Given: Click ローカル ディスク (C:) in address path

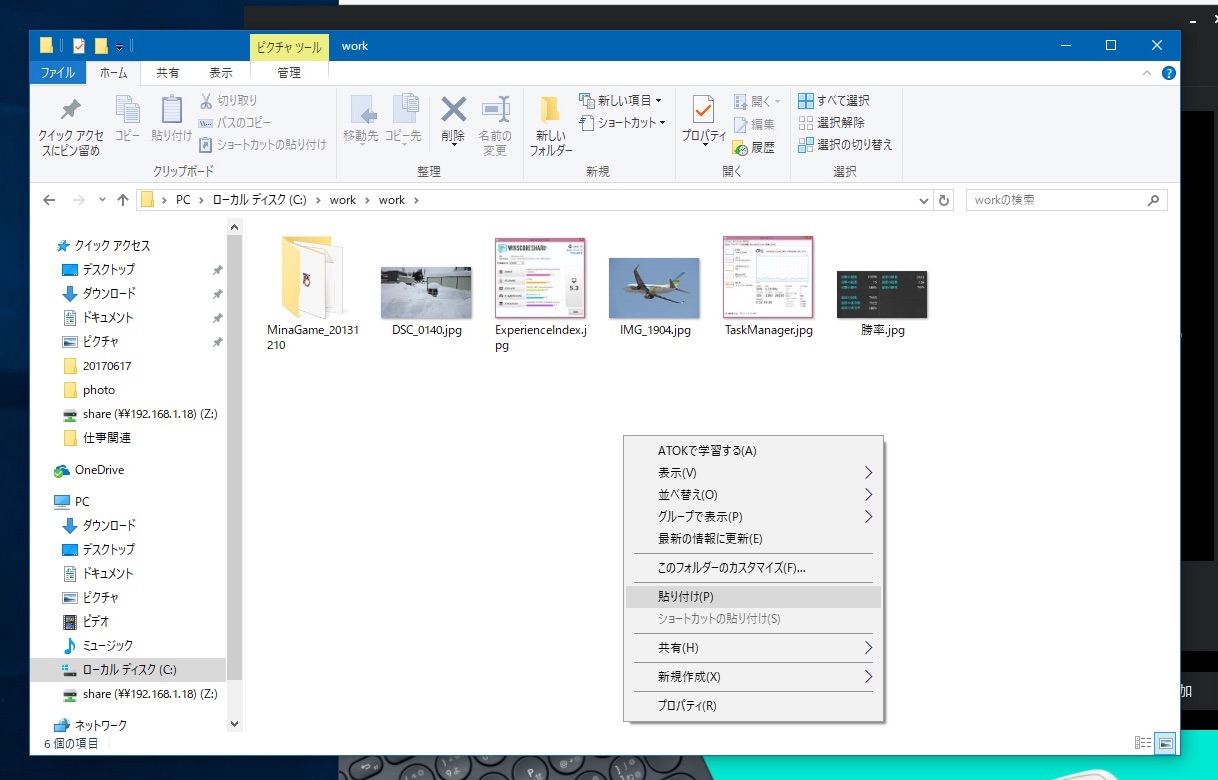Looking at the screenshot, I should pos(259,200).
